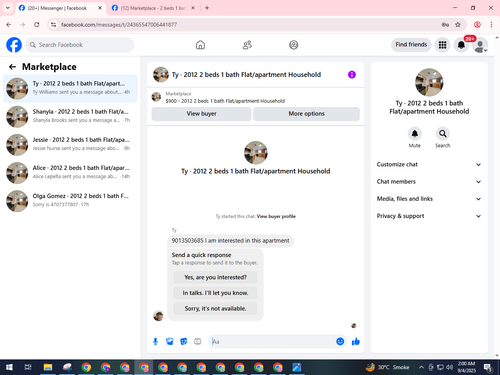This screenshot has width=500, height=375.
Task: Open Alice Lepella conversation in the list
Action: (70, 173)
